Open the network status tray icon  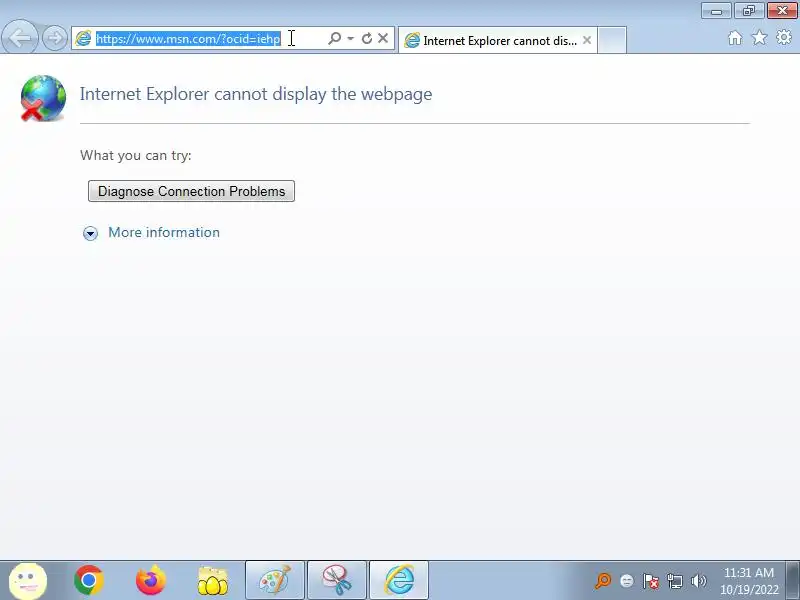click(674, 581)
